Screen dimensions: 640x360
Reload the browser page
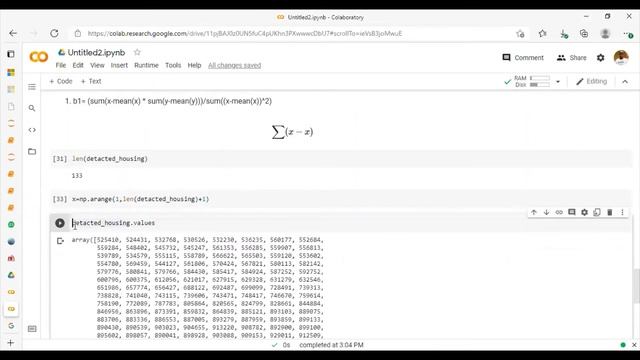pyautogui.click(x=54, y=33)
